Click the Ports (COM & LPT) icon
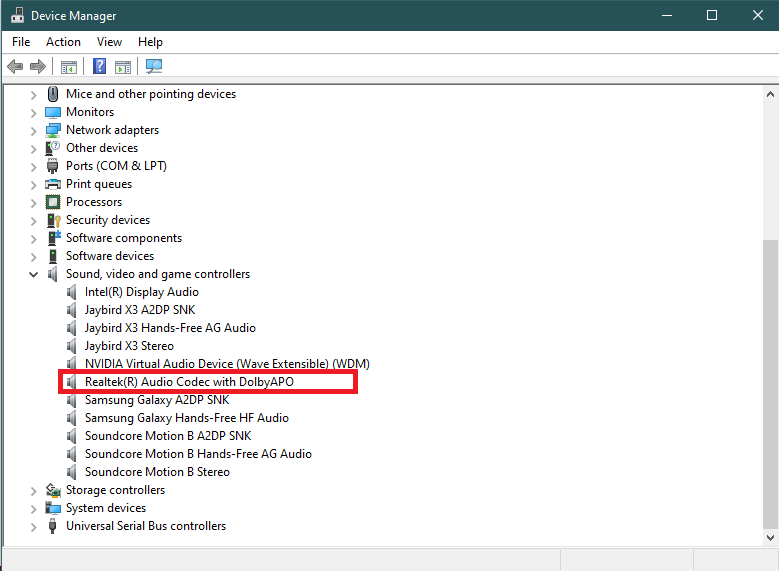Viewport: 779px width, 571px height. 52,166
